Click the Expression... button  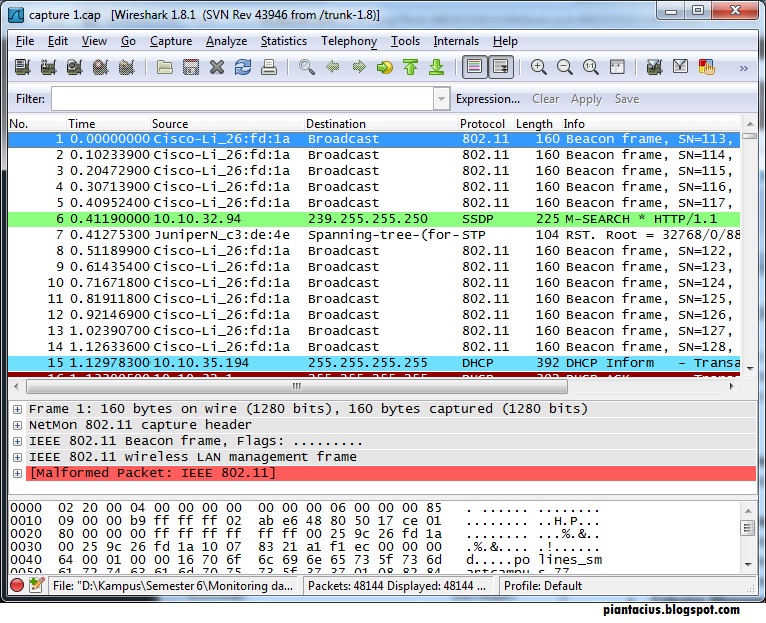[x=487, y=99]
